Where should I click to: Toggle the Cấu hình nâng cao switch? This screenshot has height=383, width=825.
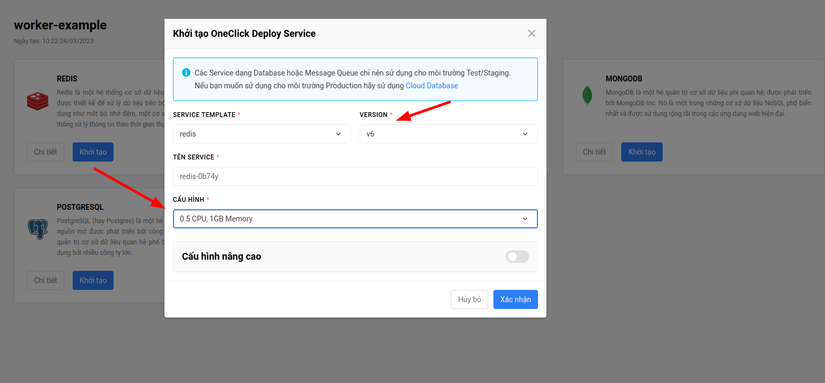click(517, 257)
